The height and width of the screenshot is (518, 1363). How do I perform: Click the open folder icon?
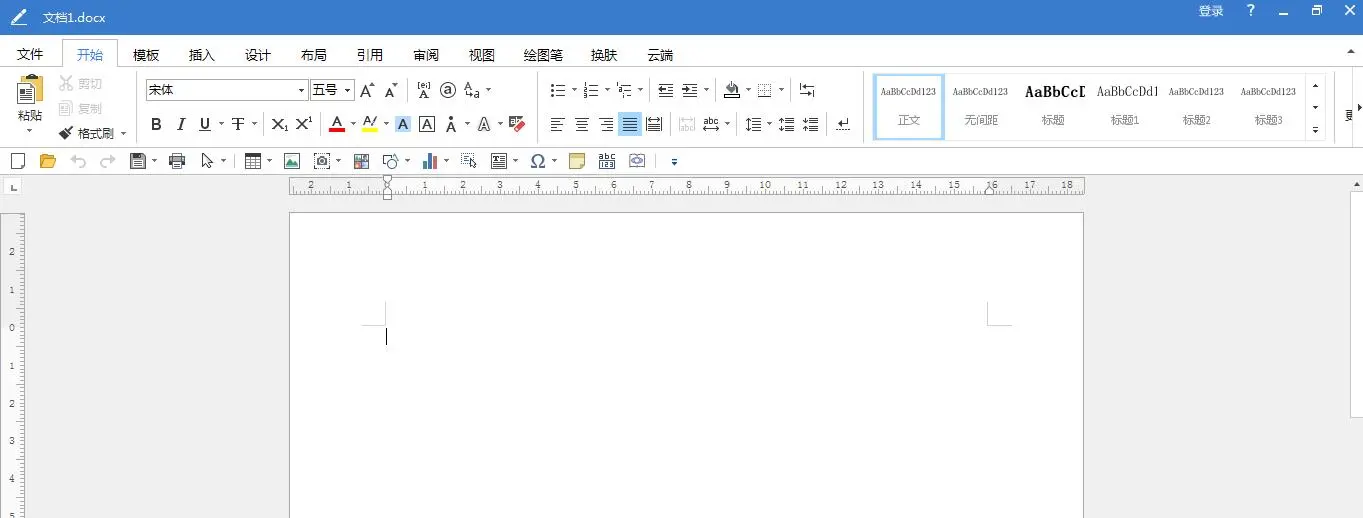point(47,160)
